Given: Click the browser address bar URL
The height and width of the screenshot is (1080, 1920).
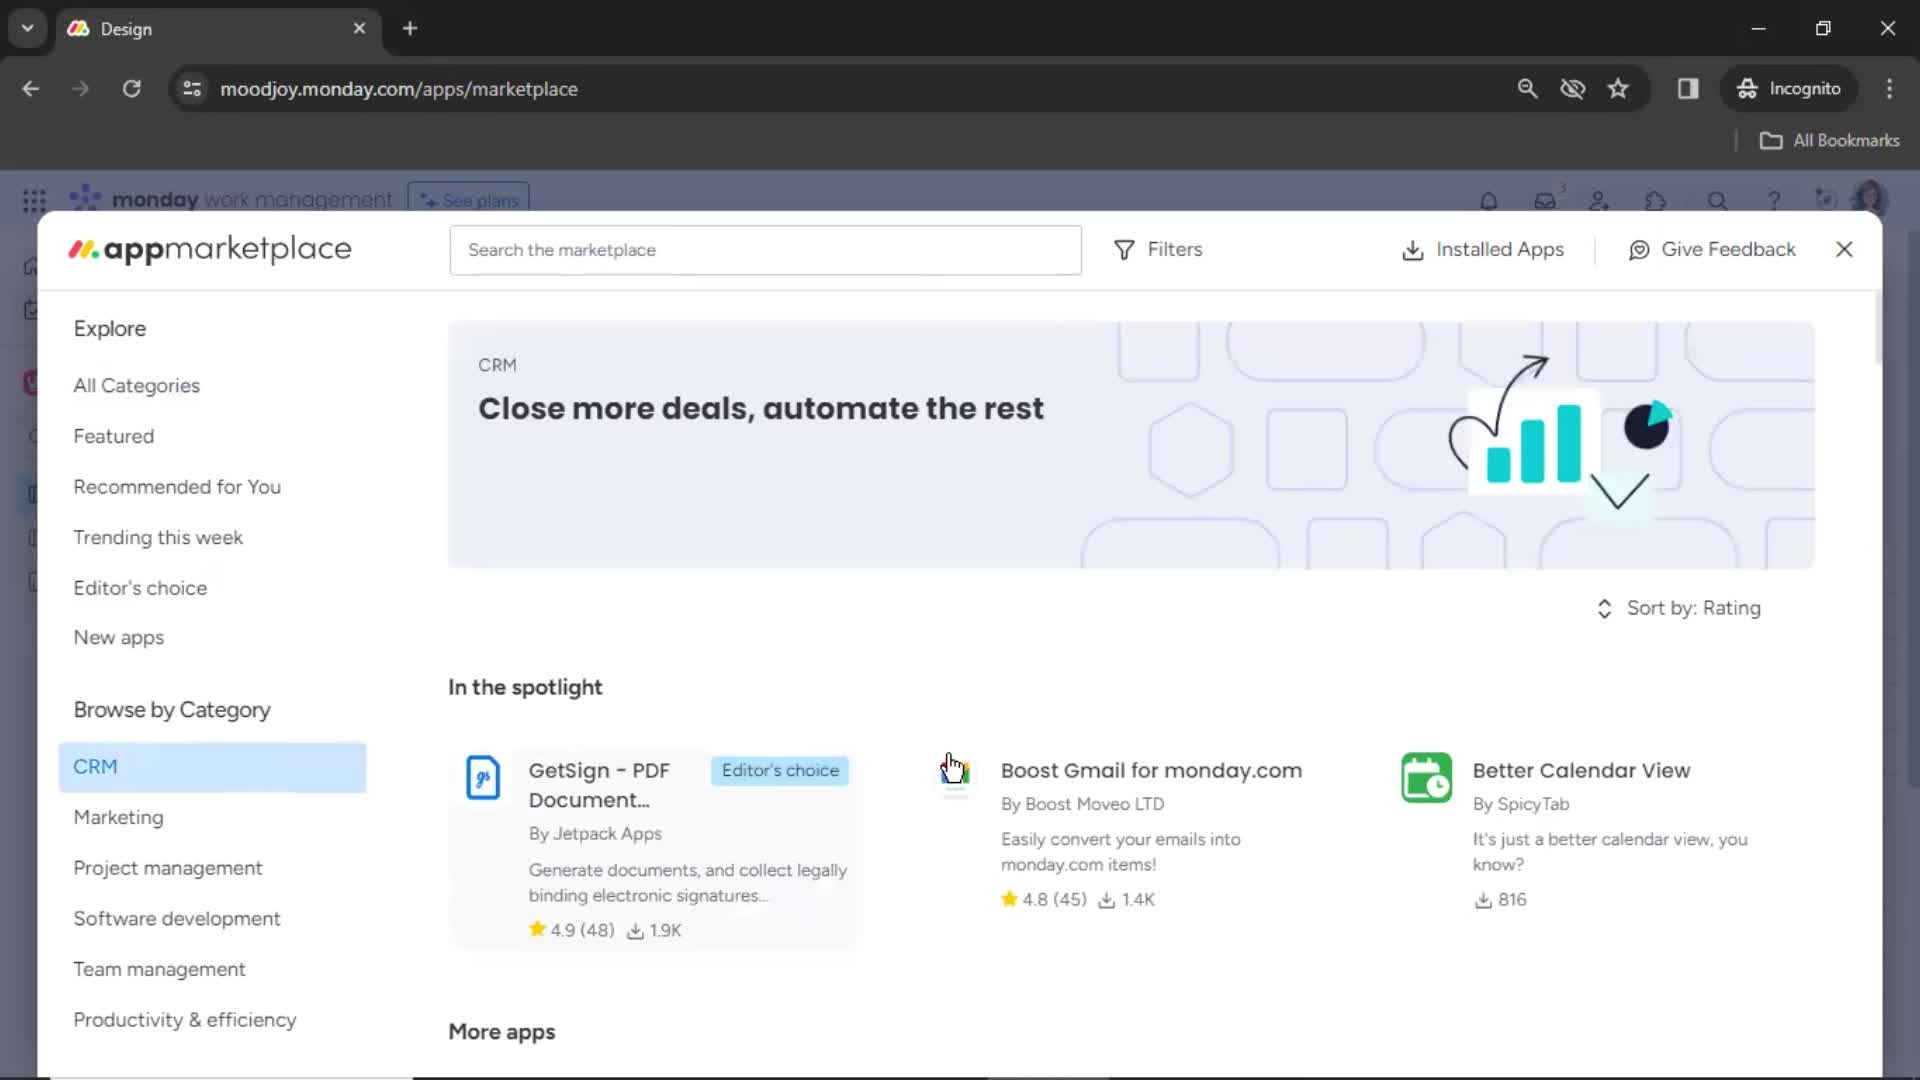Looking at the screenshot, I should click(x=398, y=89).
